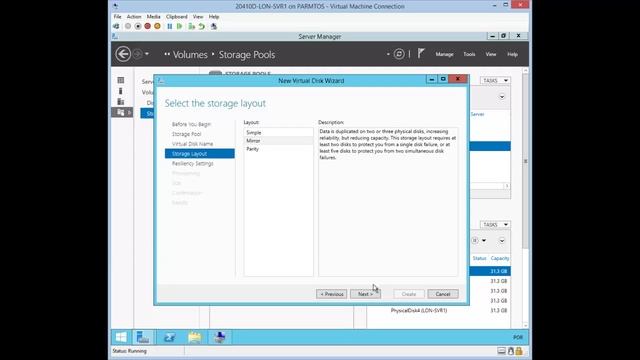This screenshot has height=360, width=640.
Task: Click the Revert toolbar icon
Action: [x=202, y=27]
